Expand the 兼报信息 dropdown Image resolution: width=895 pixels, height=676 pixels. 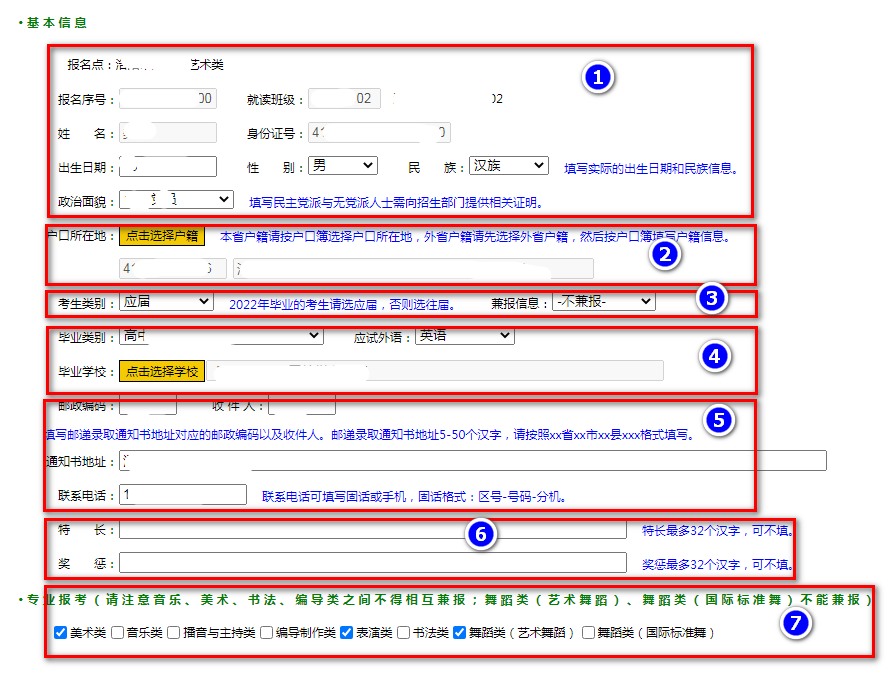(x=603, y=301)
